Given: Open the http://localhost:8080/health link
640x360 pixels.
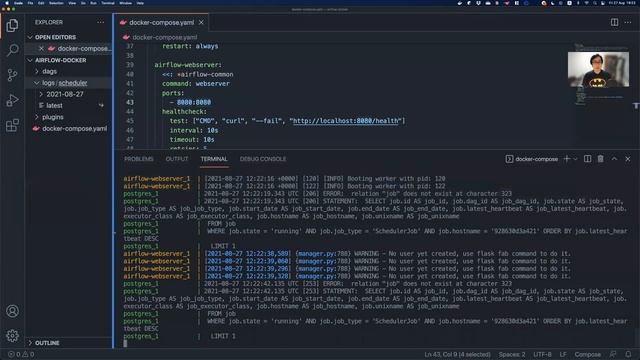Looking at the screenshot, I should click(x=346, y=121).
